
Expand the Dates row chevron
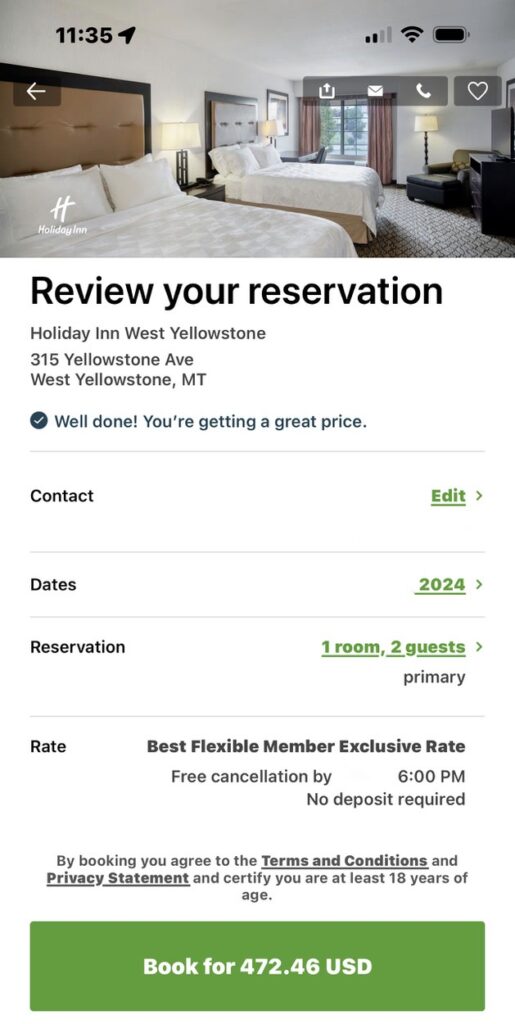click(x=479, y=584)
